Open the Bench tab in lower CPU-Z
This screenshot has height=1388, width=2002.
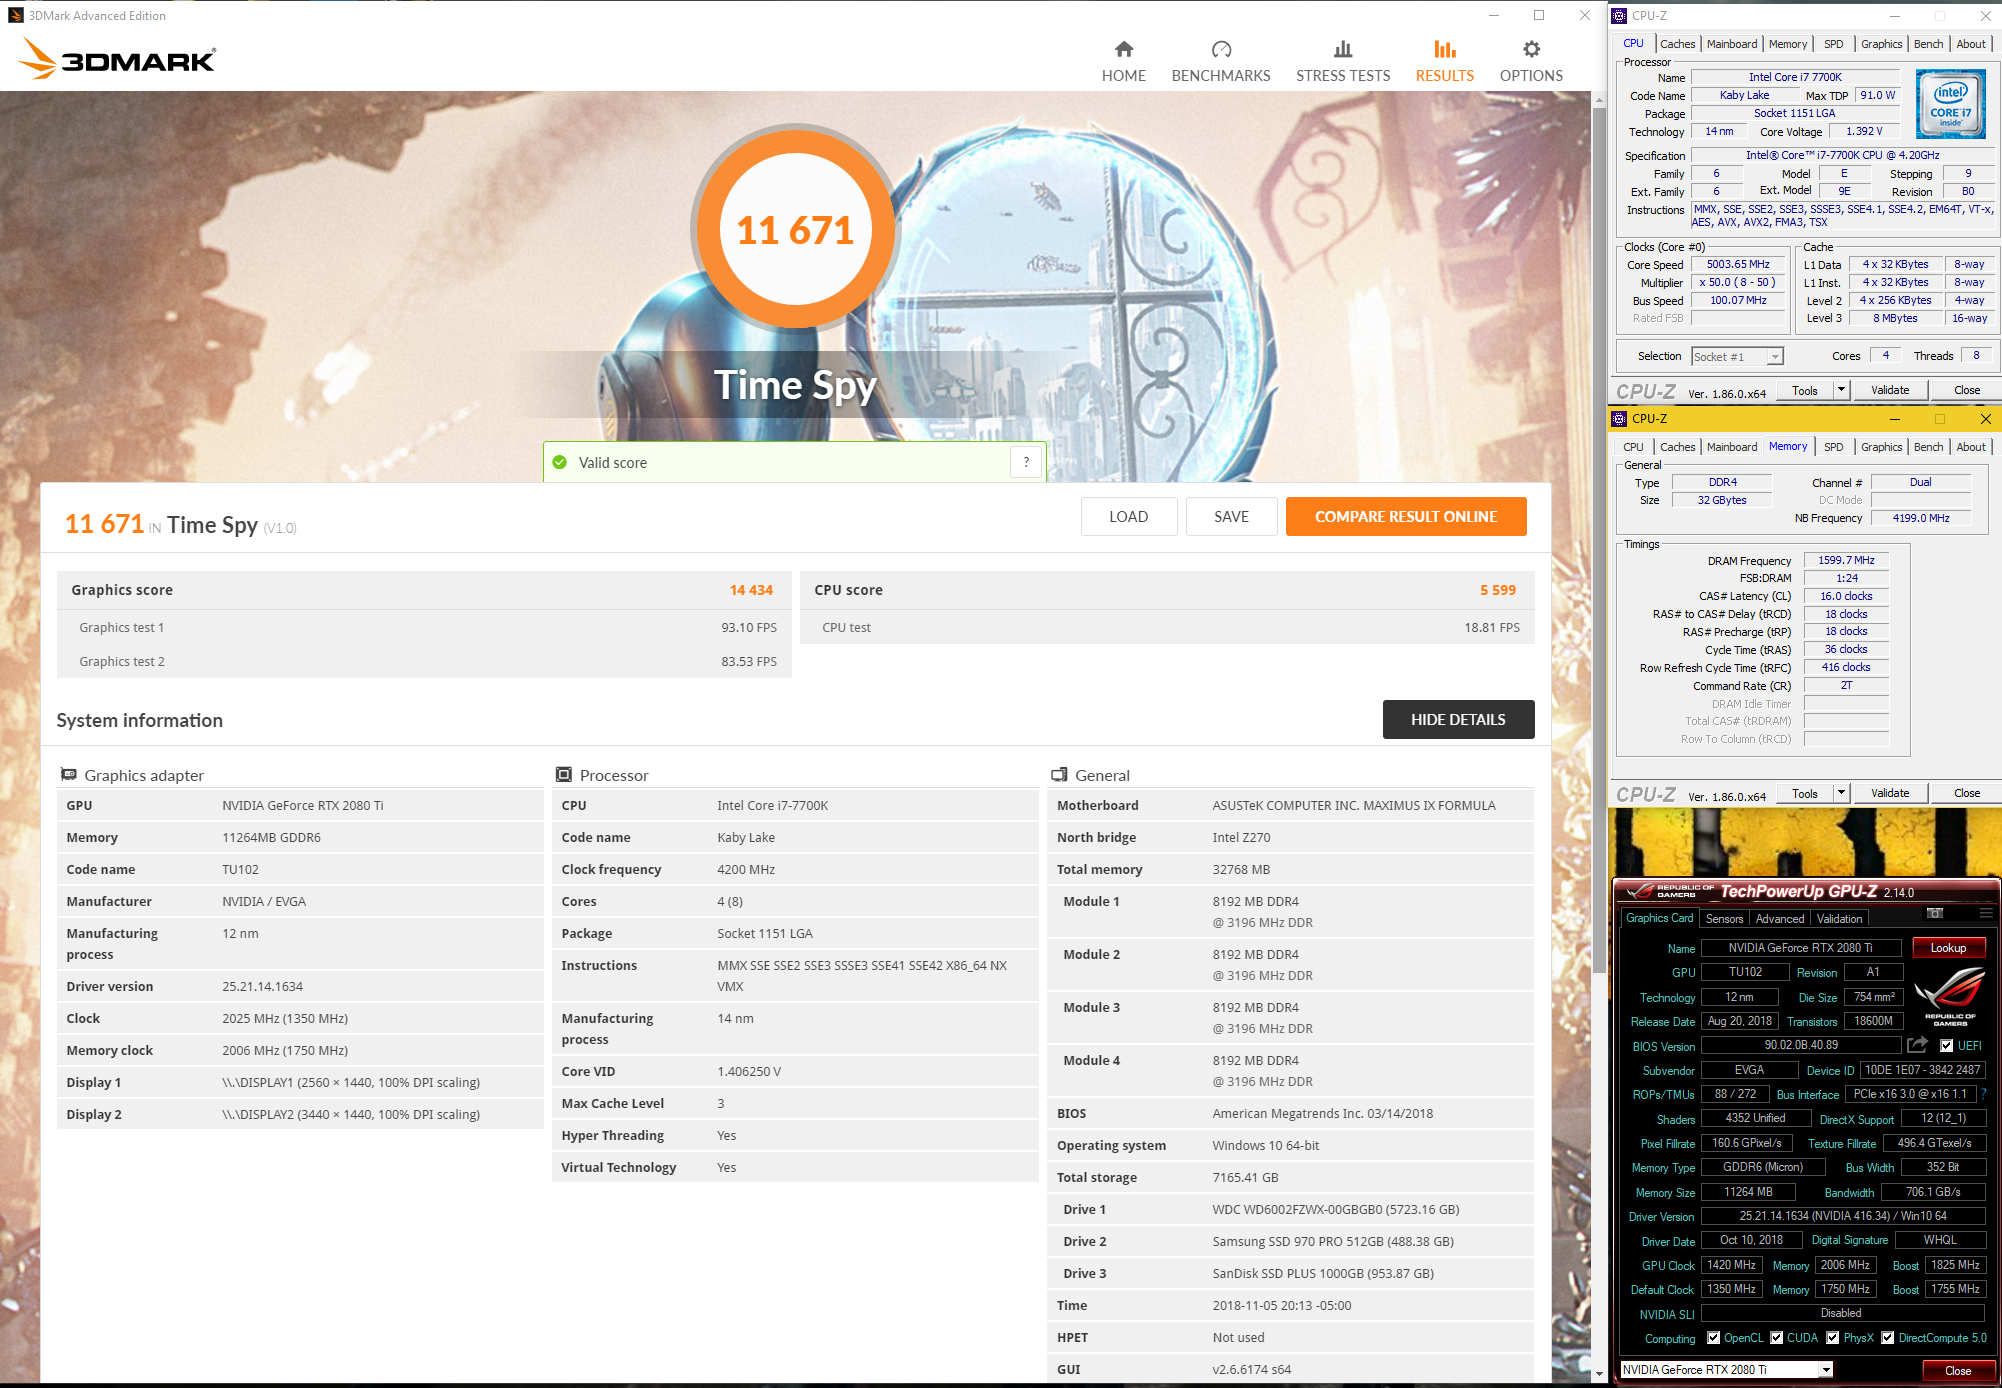click(1928, 447)
